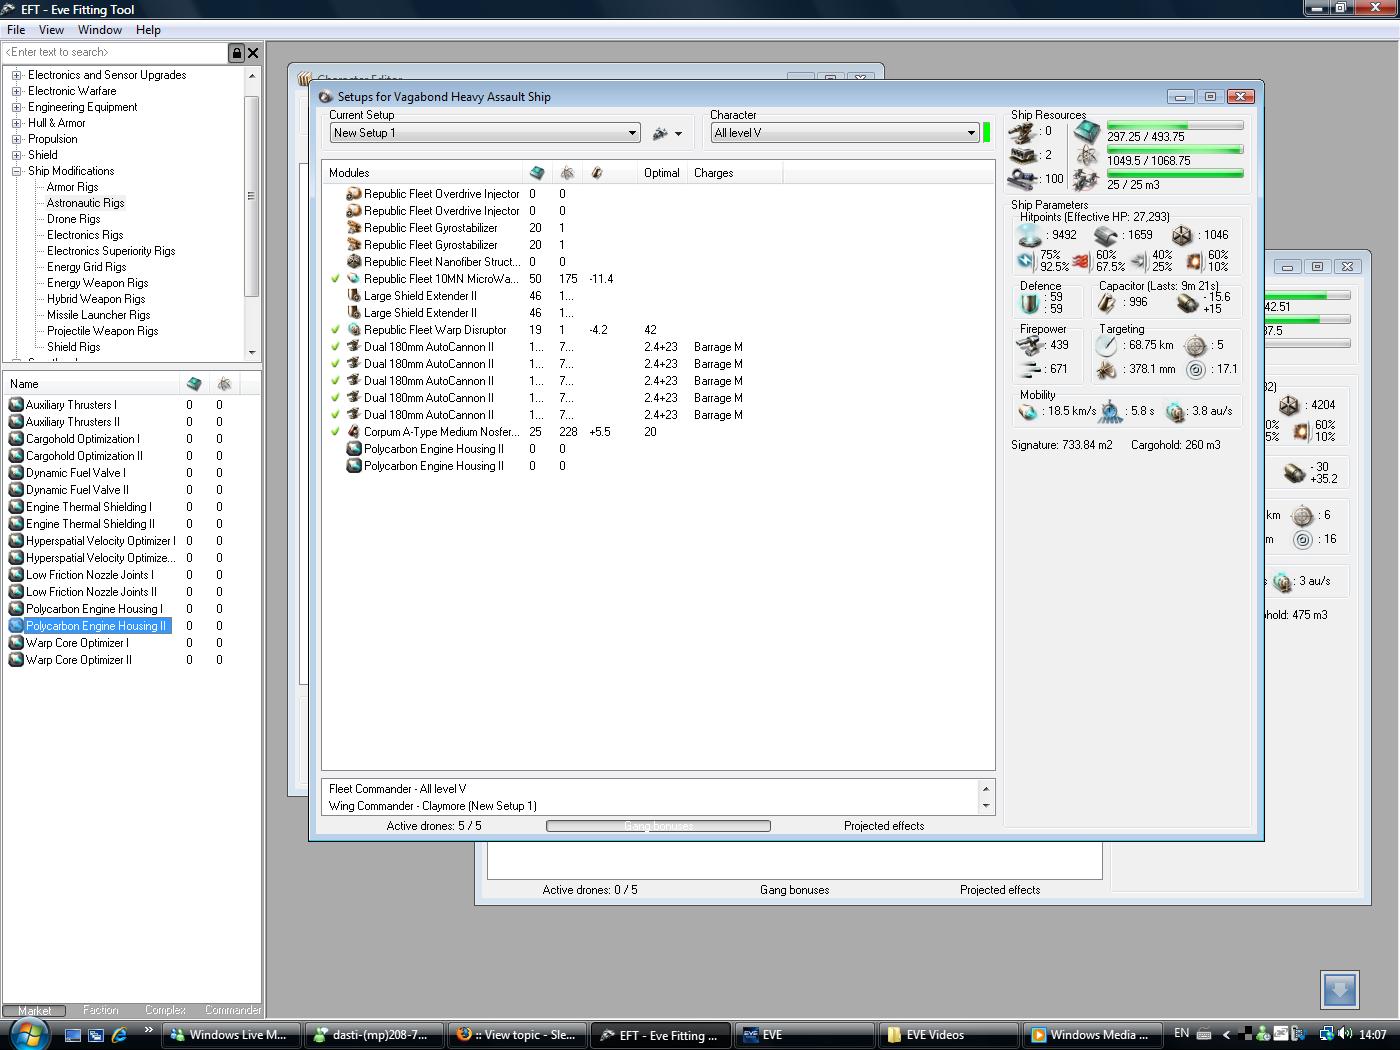Click the blue download arrow icon
This screenshot has height=1050, width=1400.
click(1340, 990)
